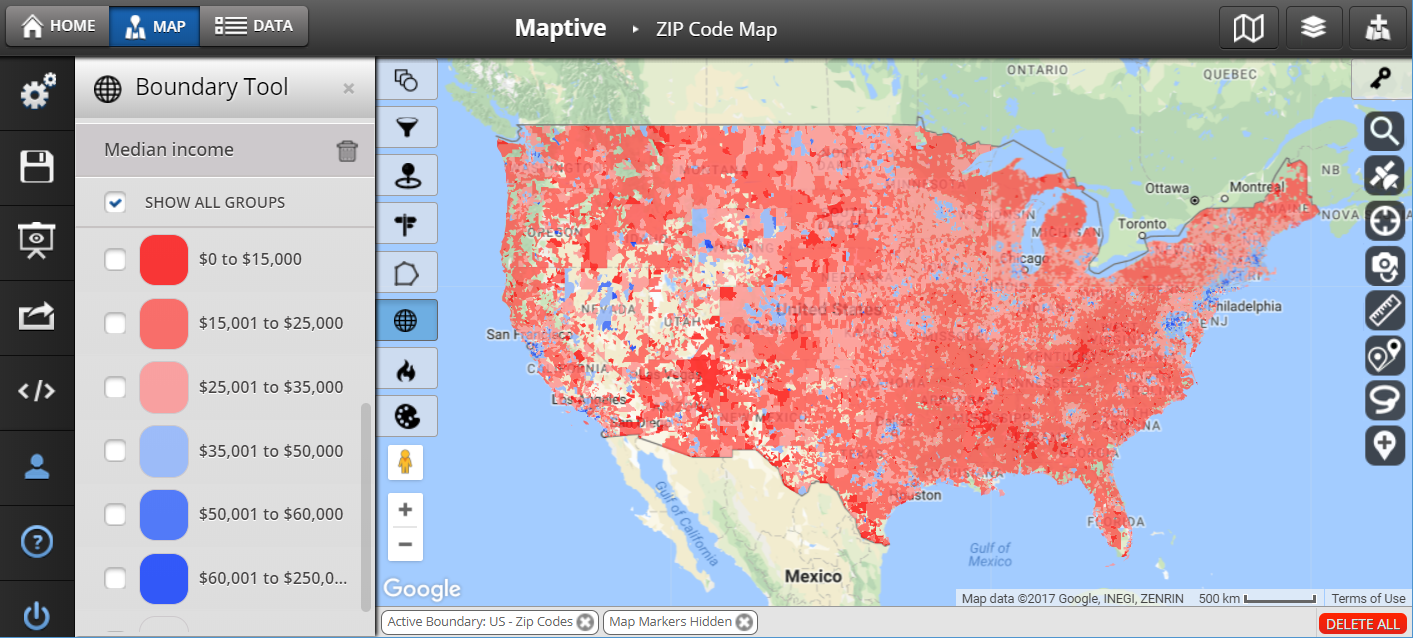
Task: Click the ZIP Code Map name
Action: pos(716,29)
